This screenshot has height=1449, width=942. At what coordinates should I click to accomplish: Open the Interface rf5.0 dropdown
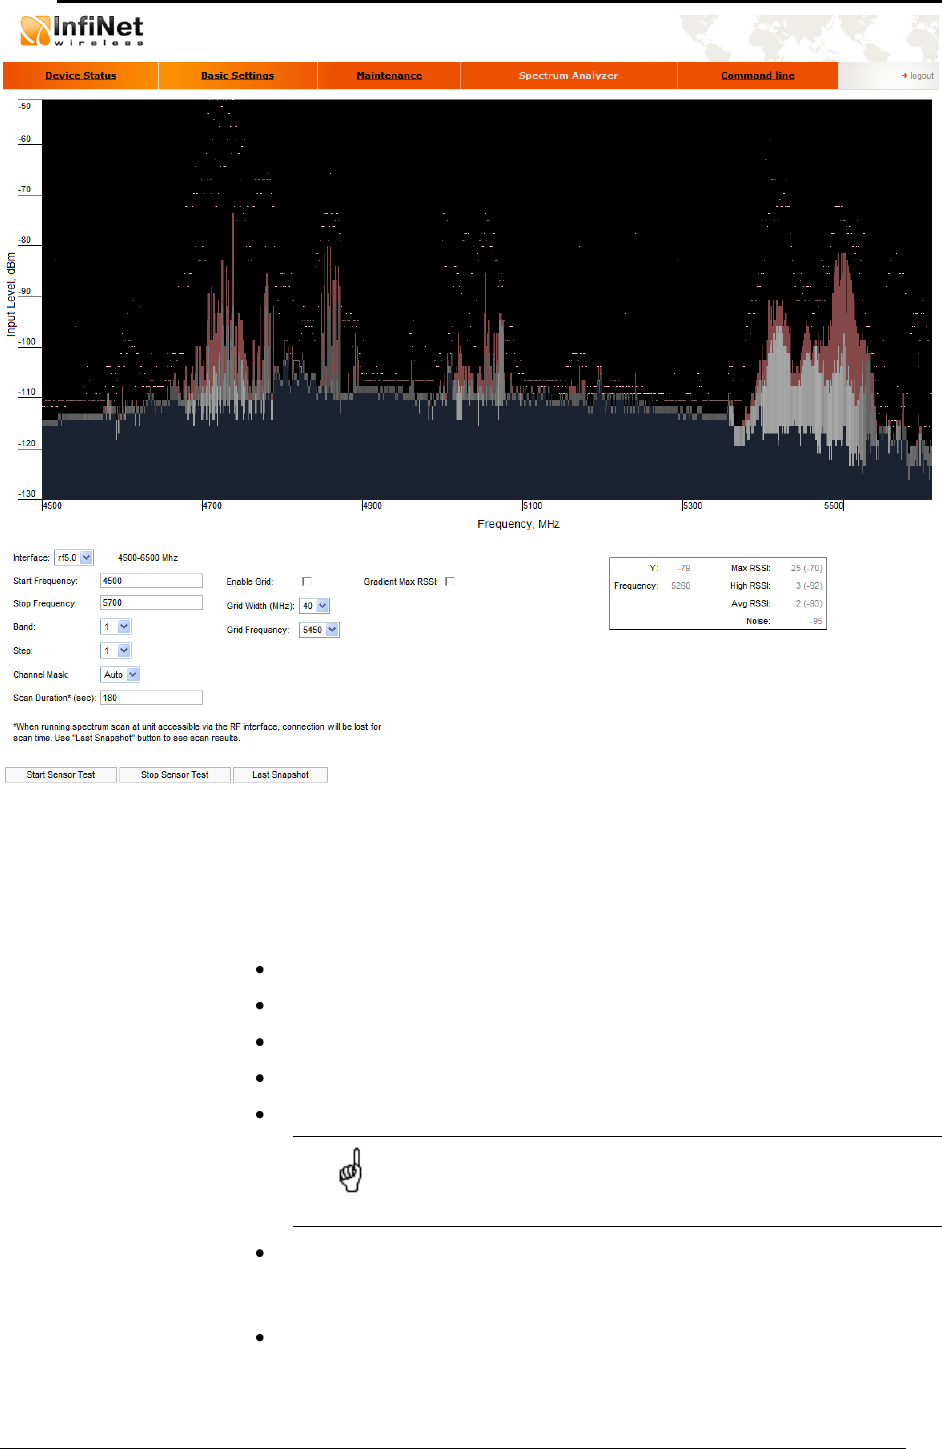pos(74,558)
